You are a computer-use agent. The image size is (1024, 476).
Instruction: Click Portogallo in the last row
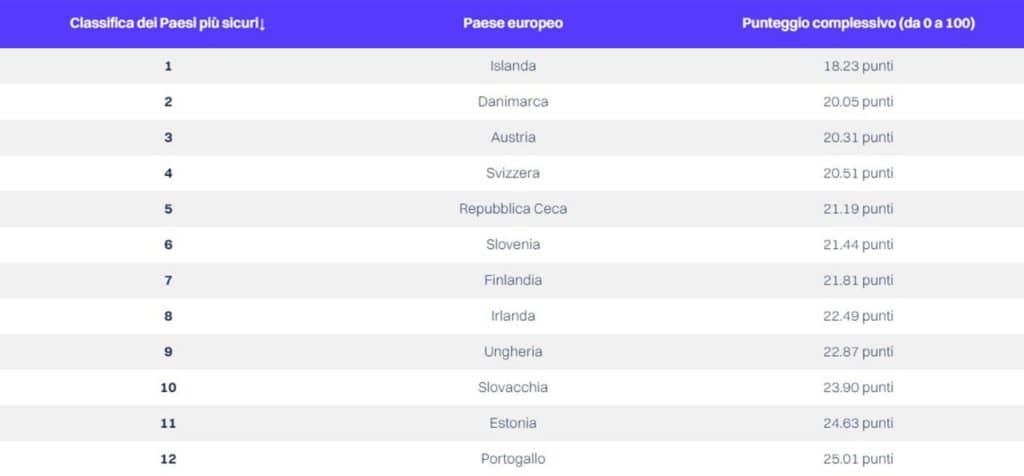pyautogui.click(x=513, y=459)
